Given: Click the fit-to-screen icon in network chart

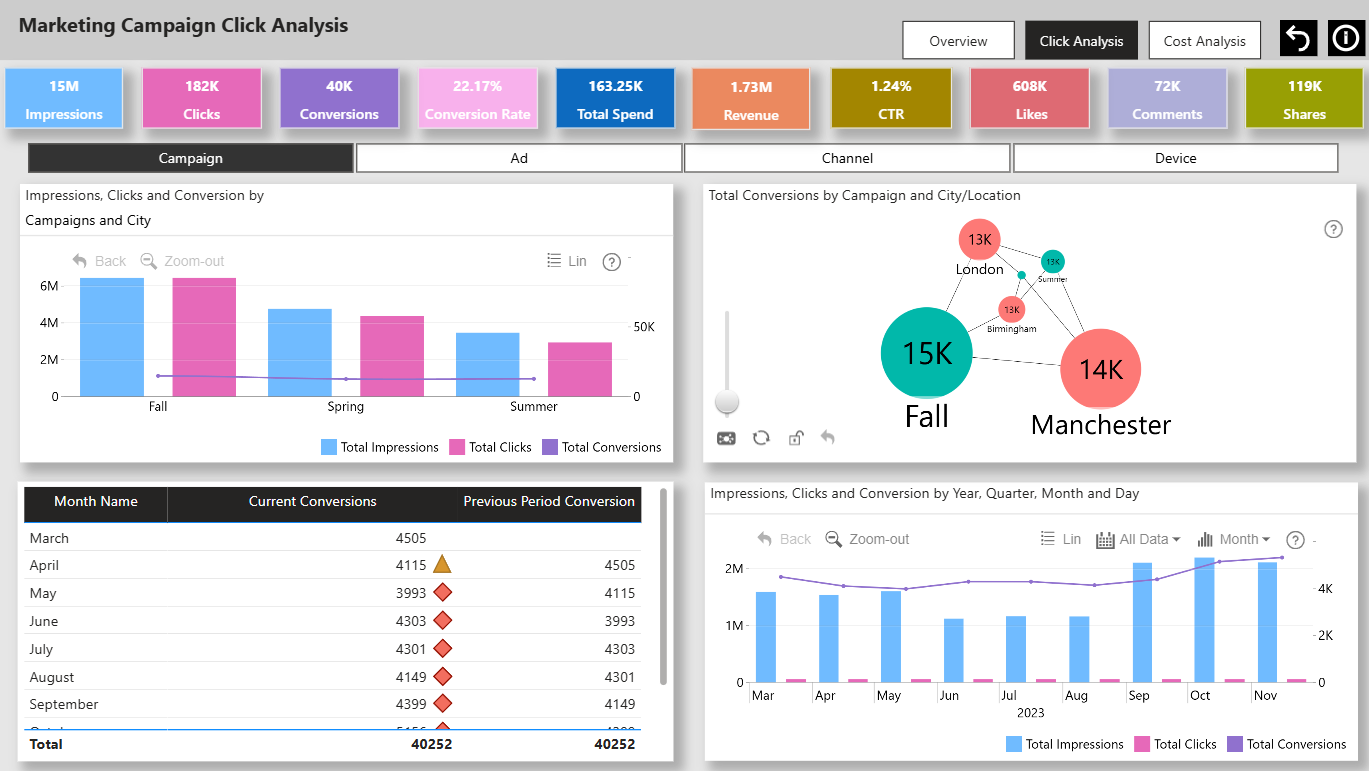Looking at the screenshot, I should (727, 438).
